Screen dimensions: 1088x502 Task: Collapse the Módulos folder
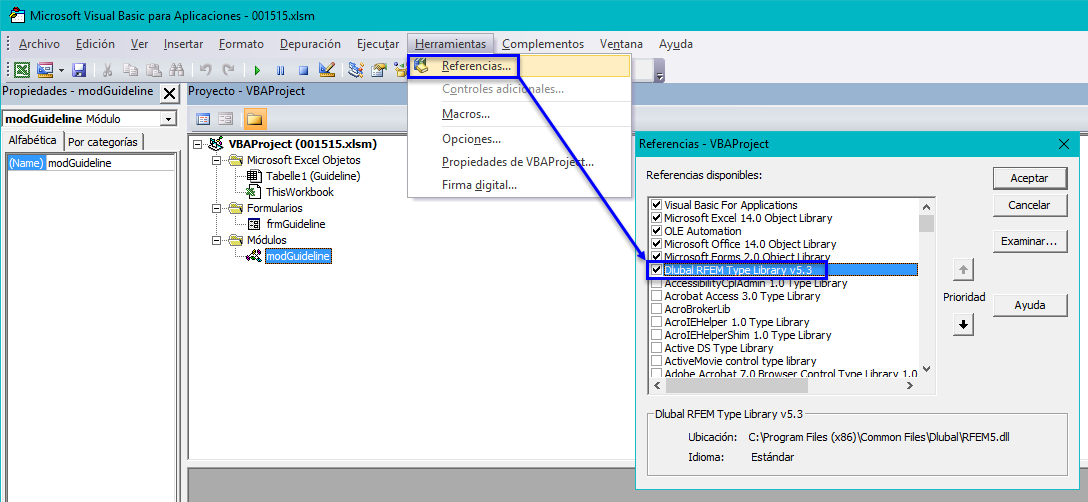point(216,240)
